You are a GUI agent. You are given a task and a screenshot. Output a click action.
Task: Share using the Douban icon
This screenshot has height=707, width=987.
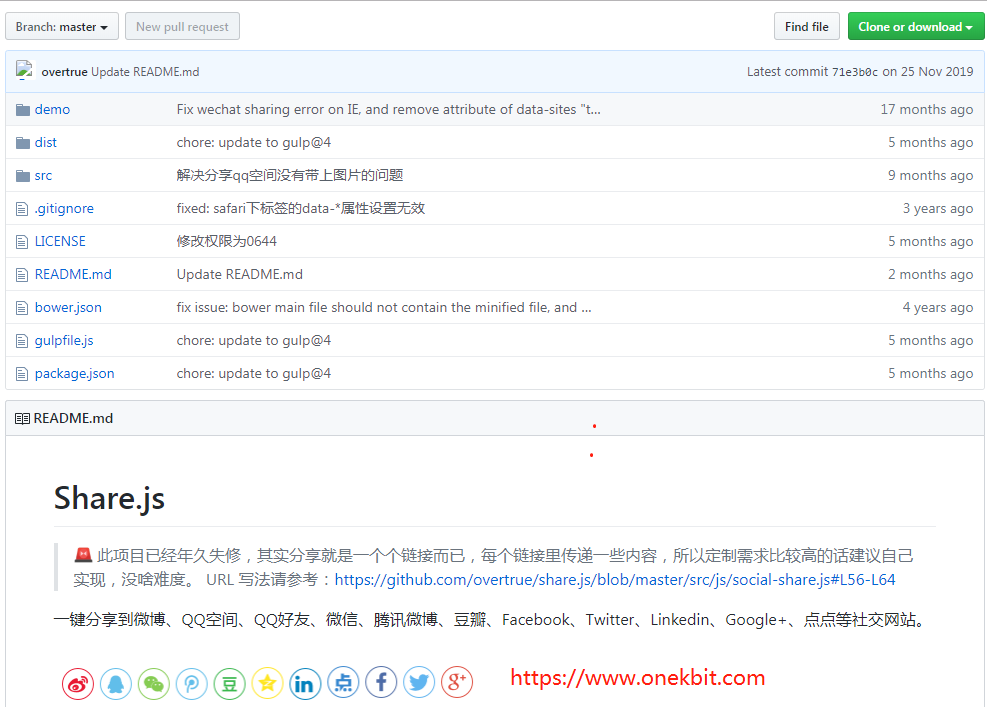coord(229,683)
